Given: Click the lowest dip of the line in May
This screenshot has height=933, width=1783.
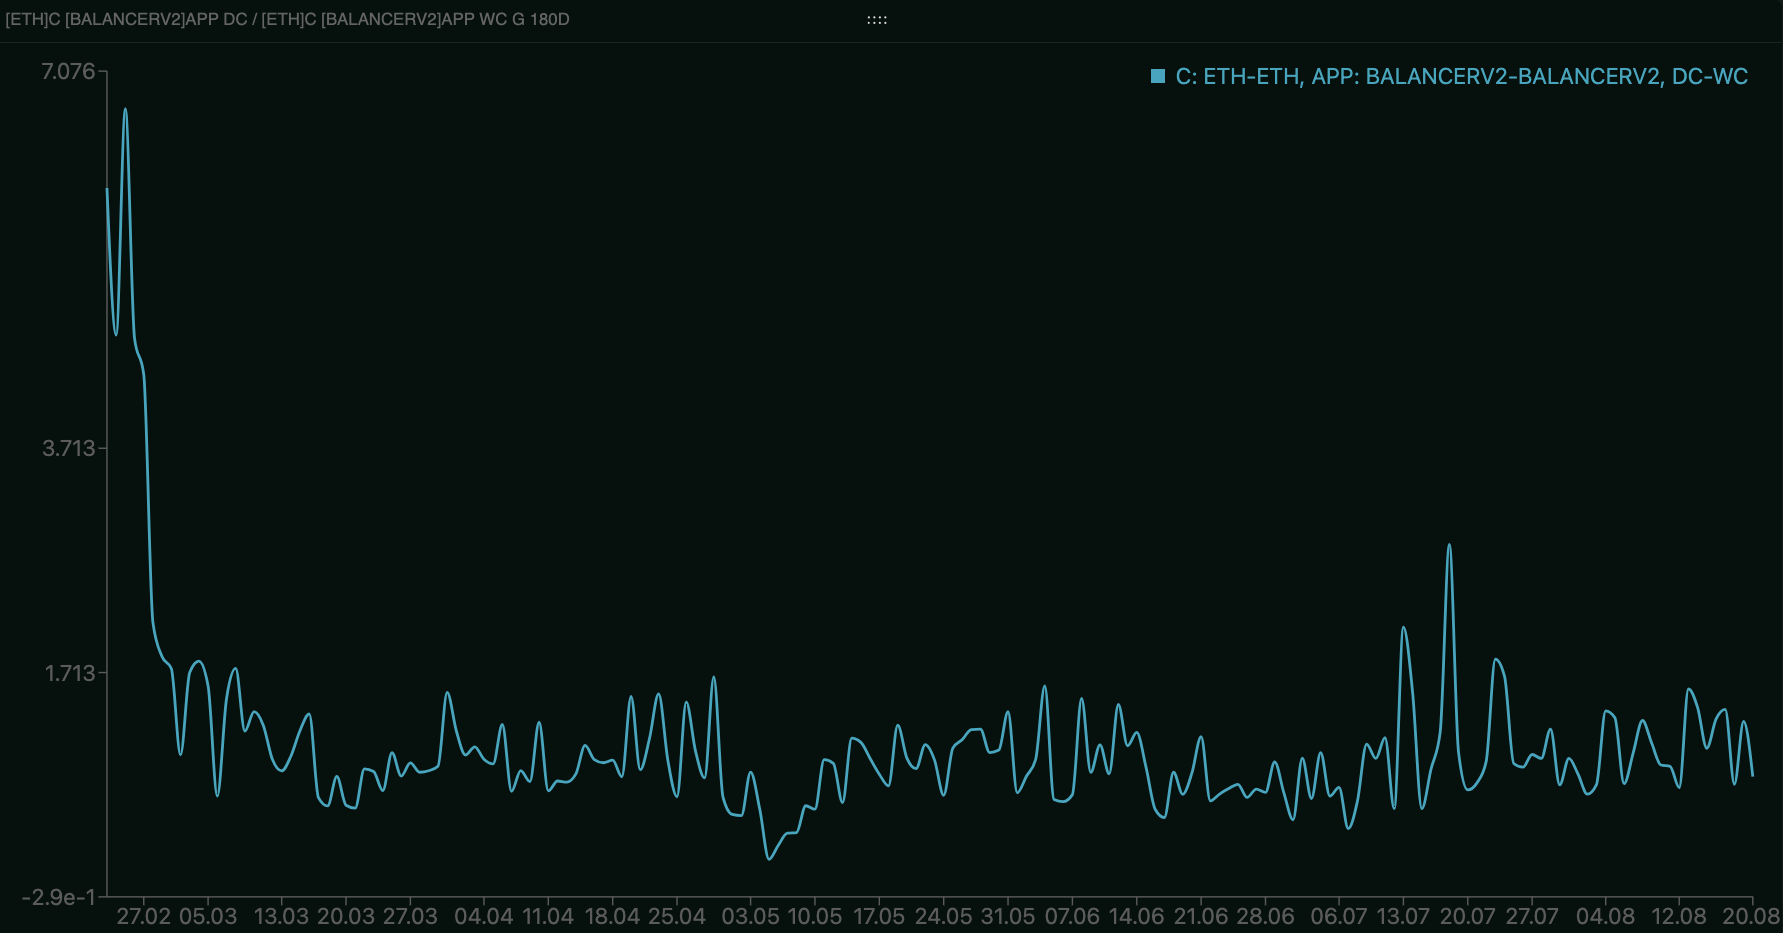Looking at the screenshot, I should (x=768, y=858).
